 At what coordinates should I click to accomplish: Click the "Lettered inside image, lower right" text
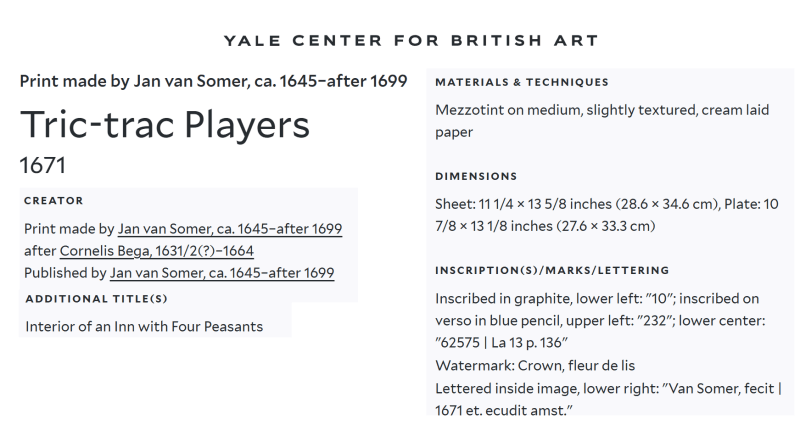(x=608, y=399)
